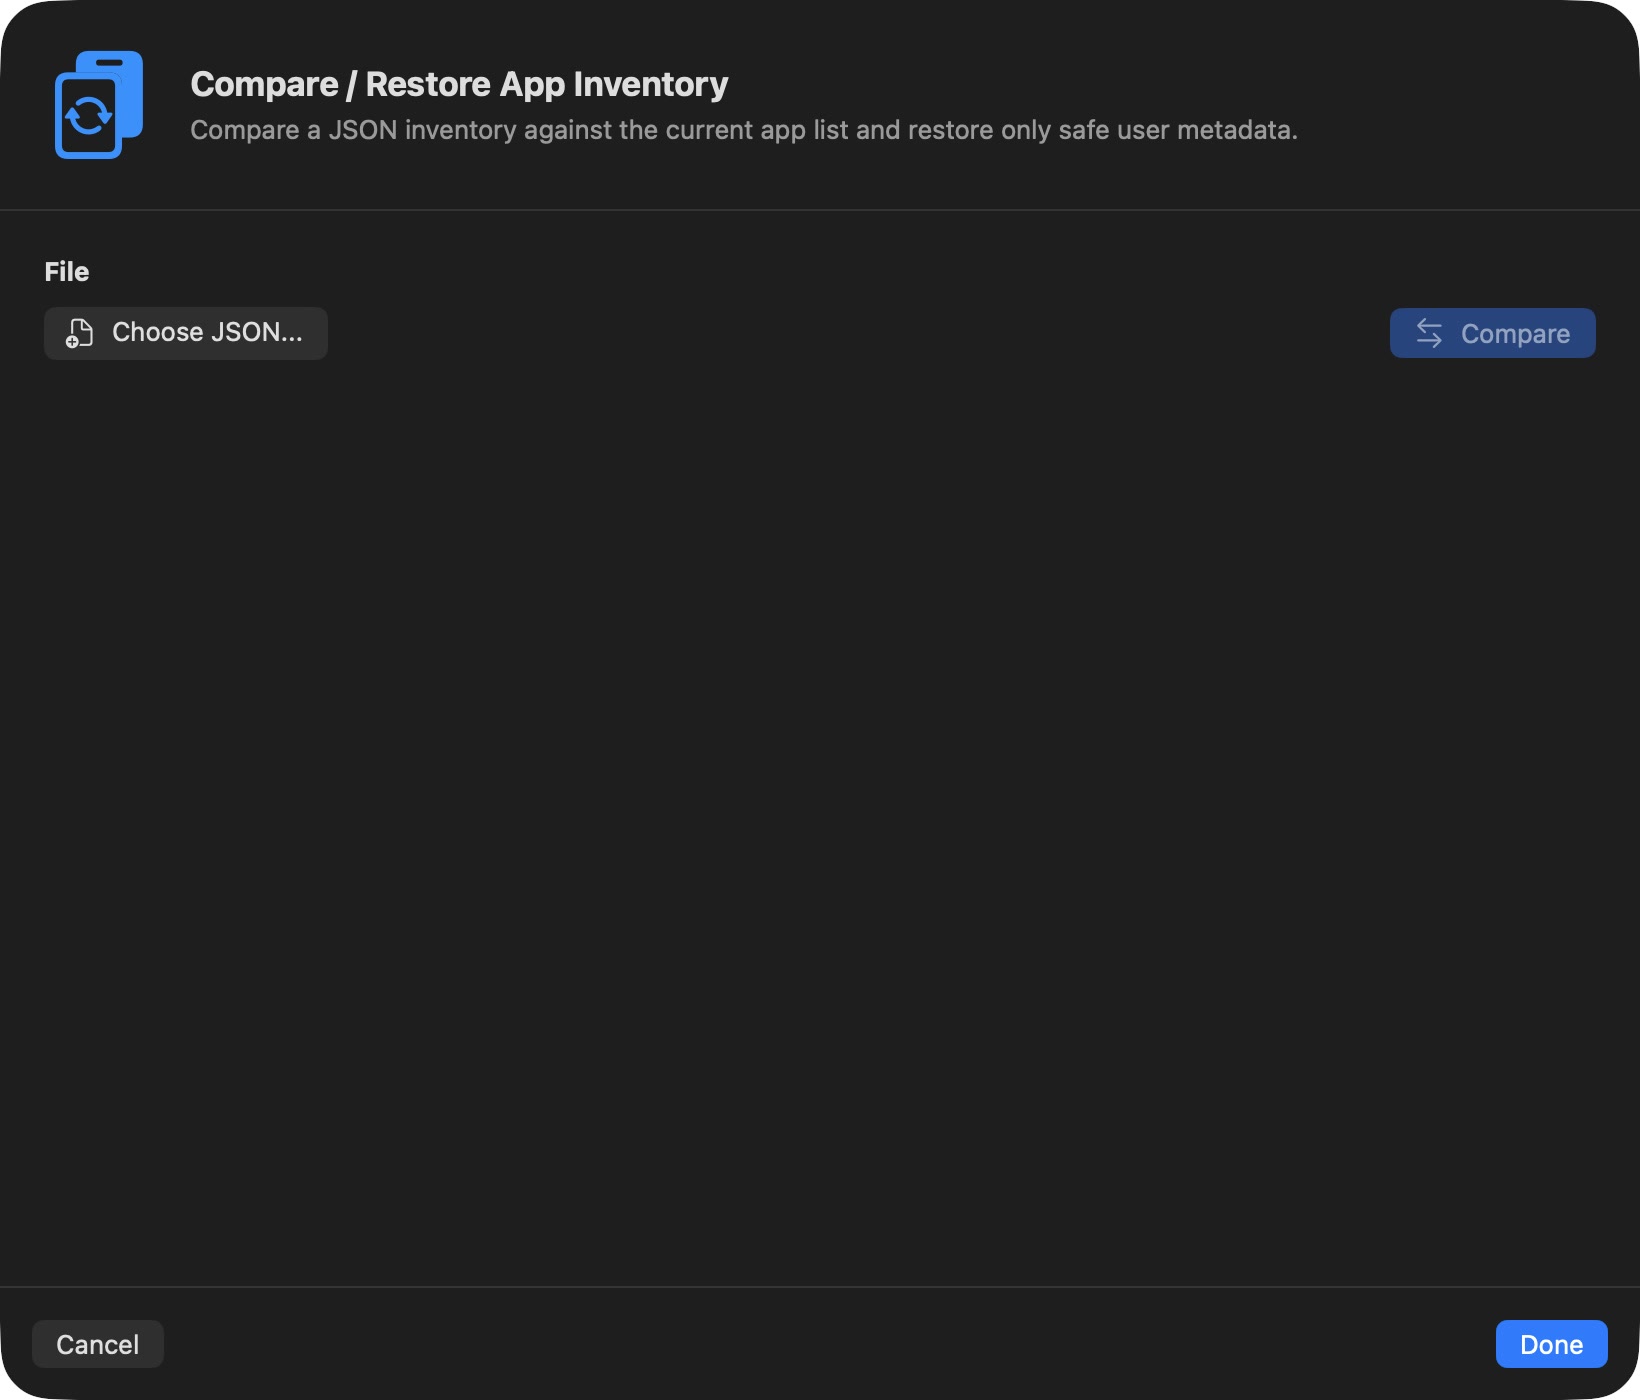
Task: Click the app inventory sync icon
Action: coord(98,105)
